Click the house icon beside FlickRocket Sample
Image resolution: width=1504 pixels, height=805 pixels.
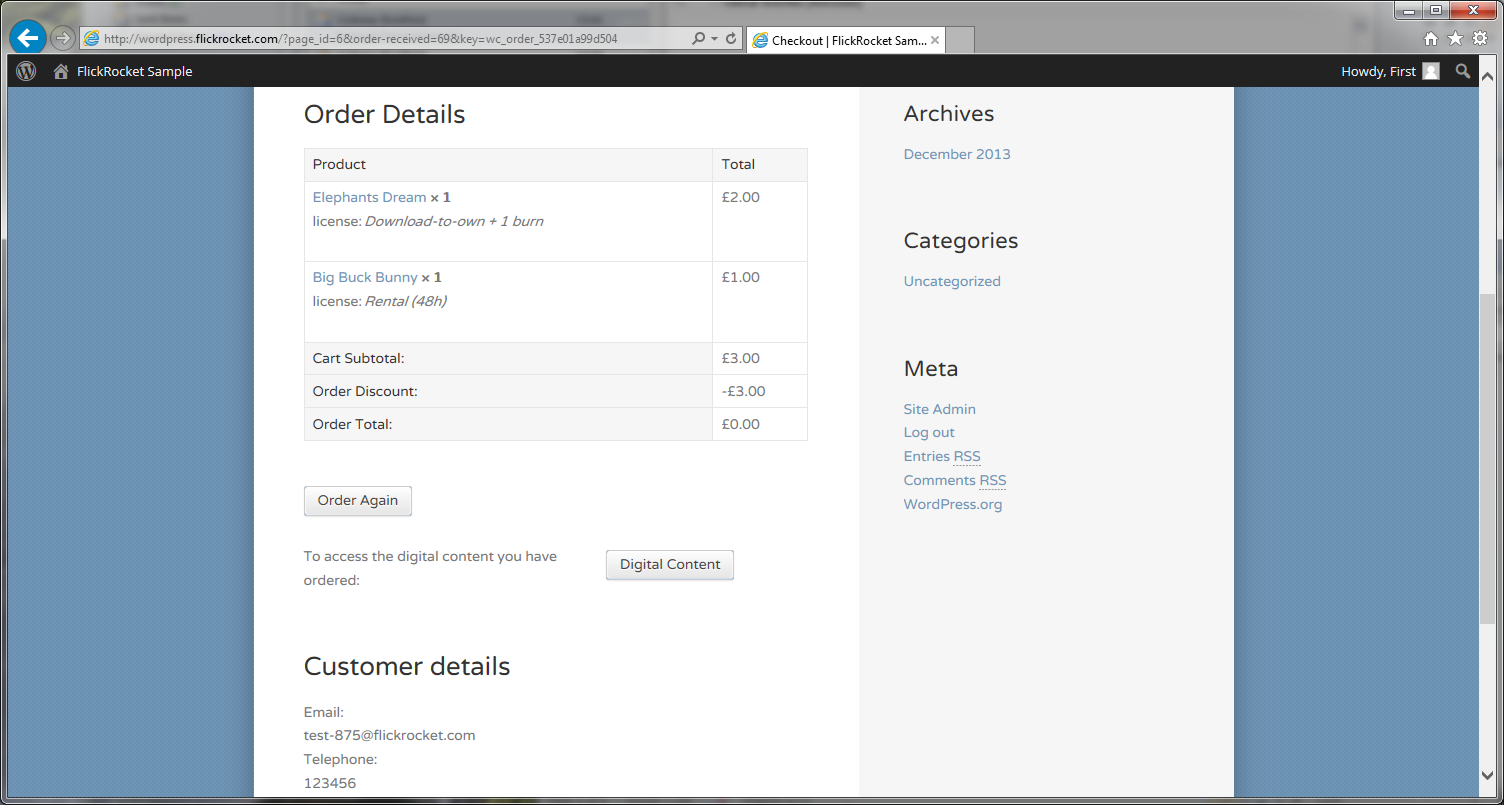click(x=61, y=71)
